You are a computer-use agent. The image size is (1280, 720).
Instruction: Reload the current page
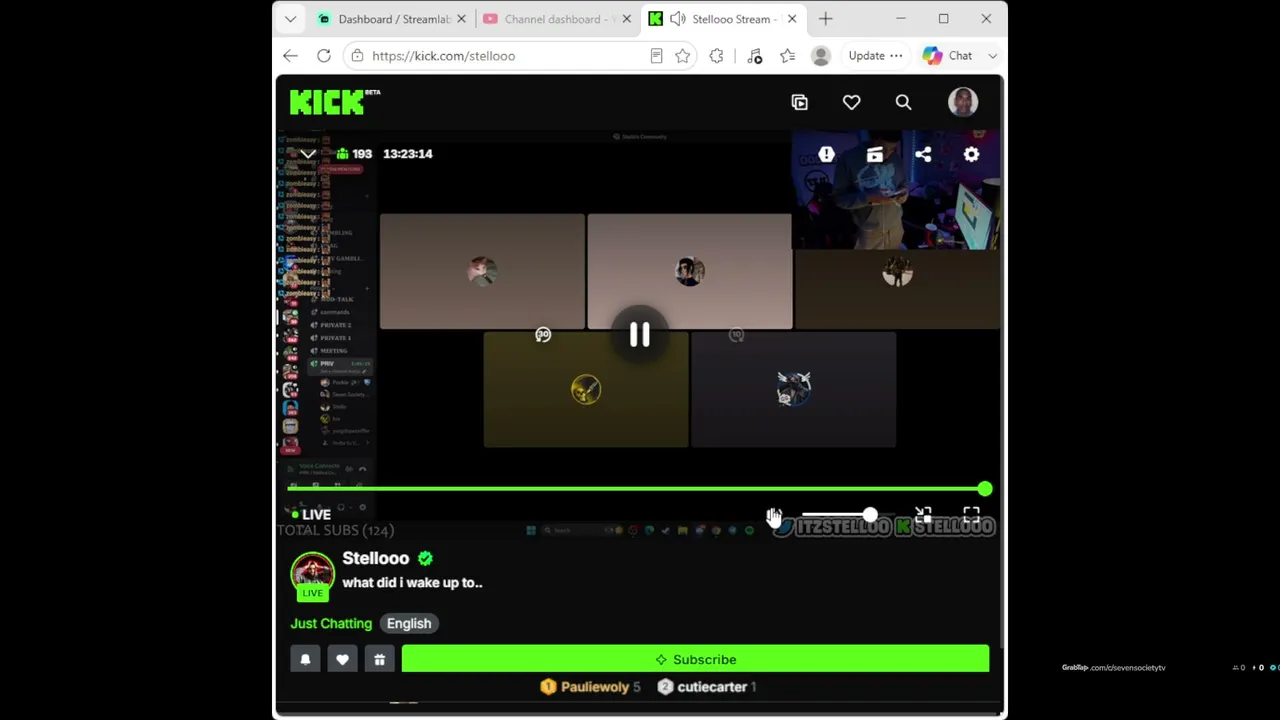[x=324, y=56]
